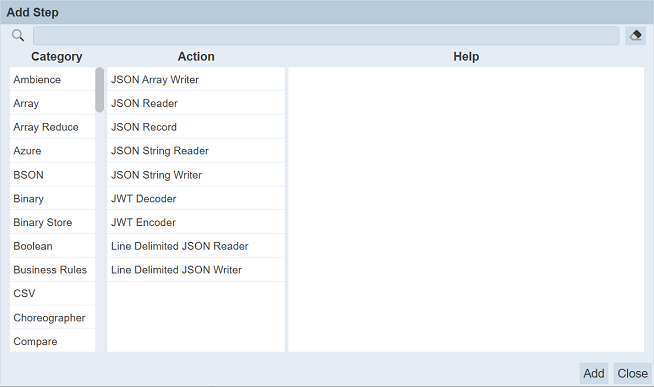Click the eraser clear-search icon
Screen dimensions: 654x387
click(635, 35)
